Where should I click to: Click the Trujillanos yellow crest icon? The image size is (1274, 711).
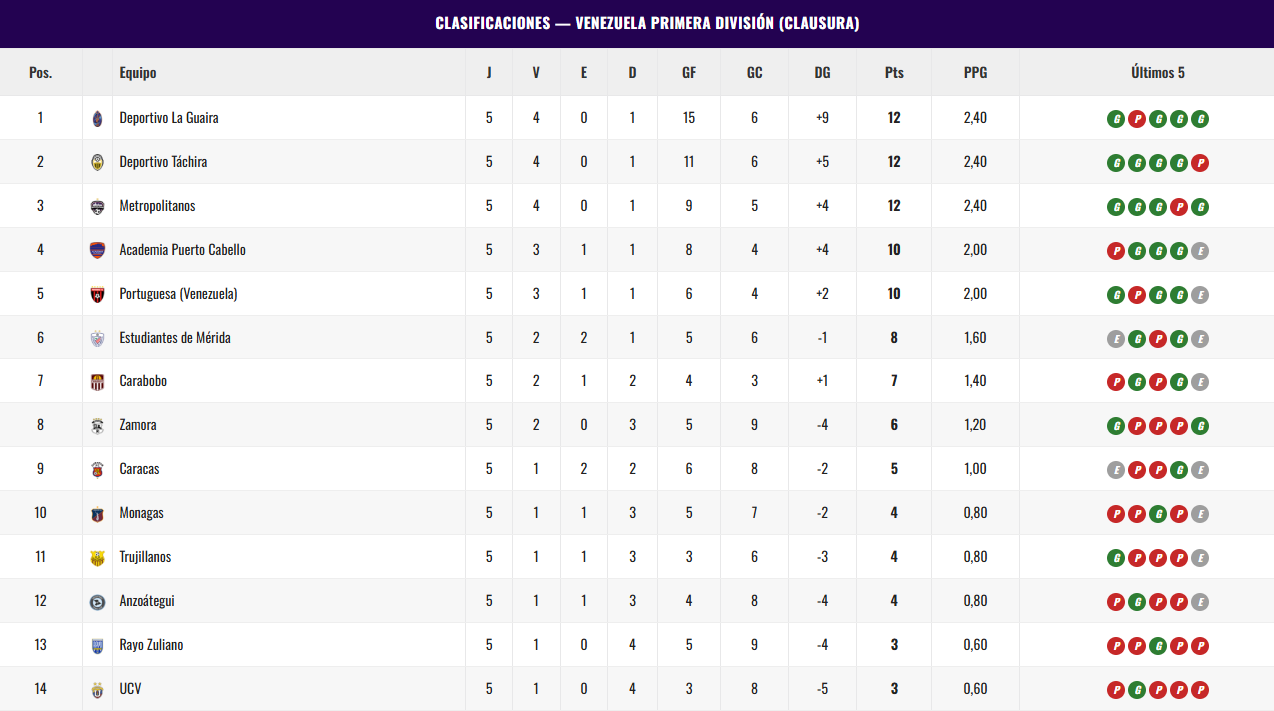click(x=97, y=557)
